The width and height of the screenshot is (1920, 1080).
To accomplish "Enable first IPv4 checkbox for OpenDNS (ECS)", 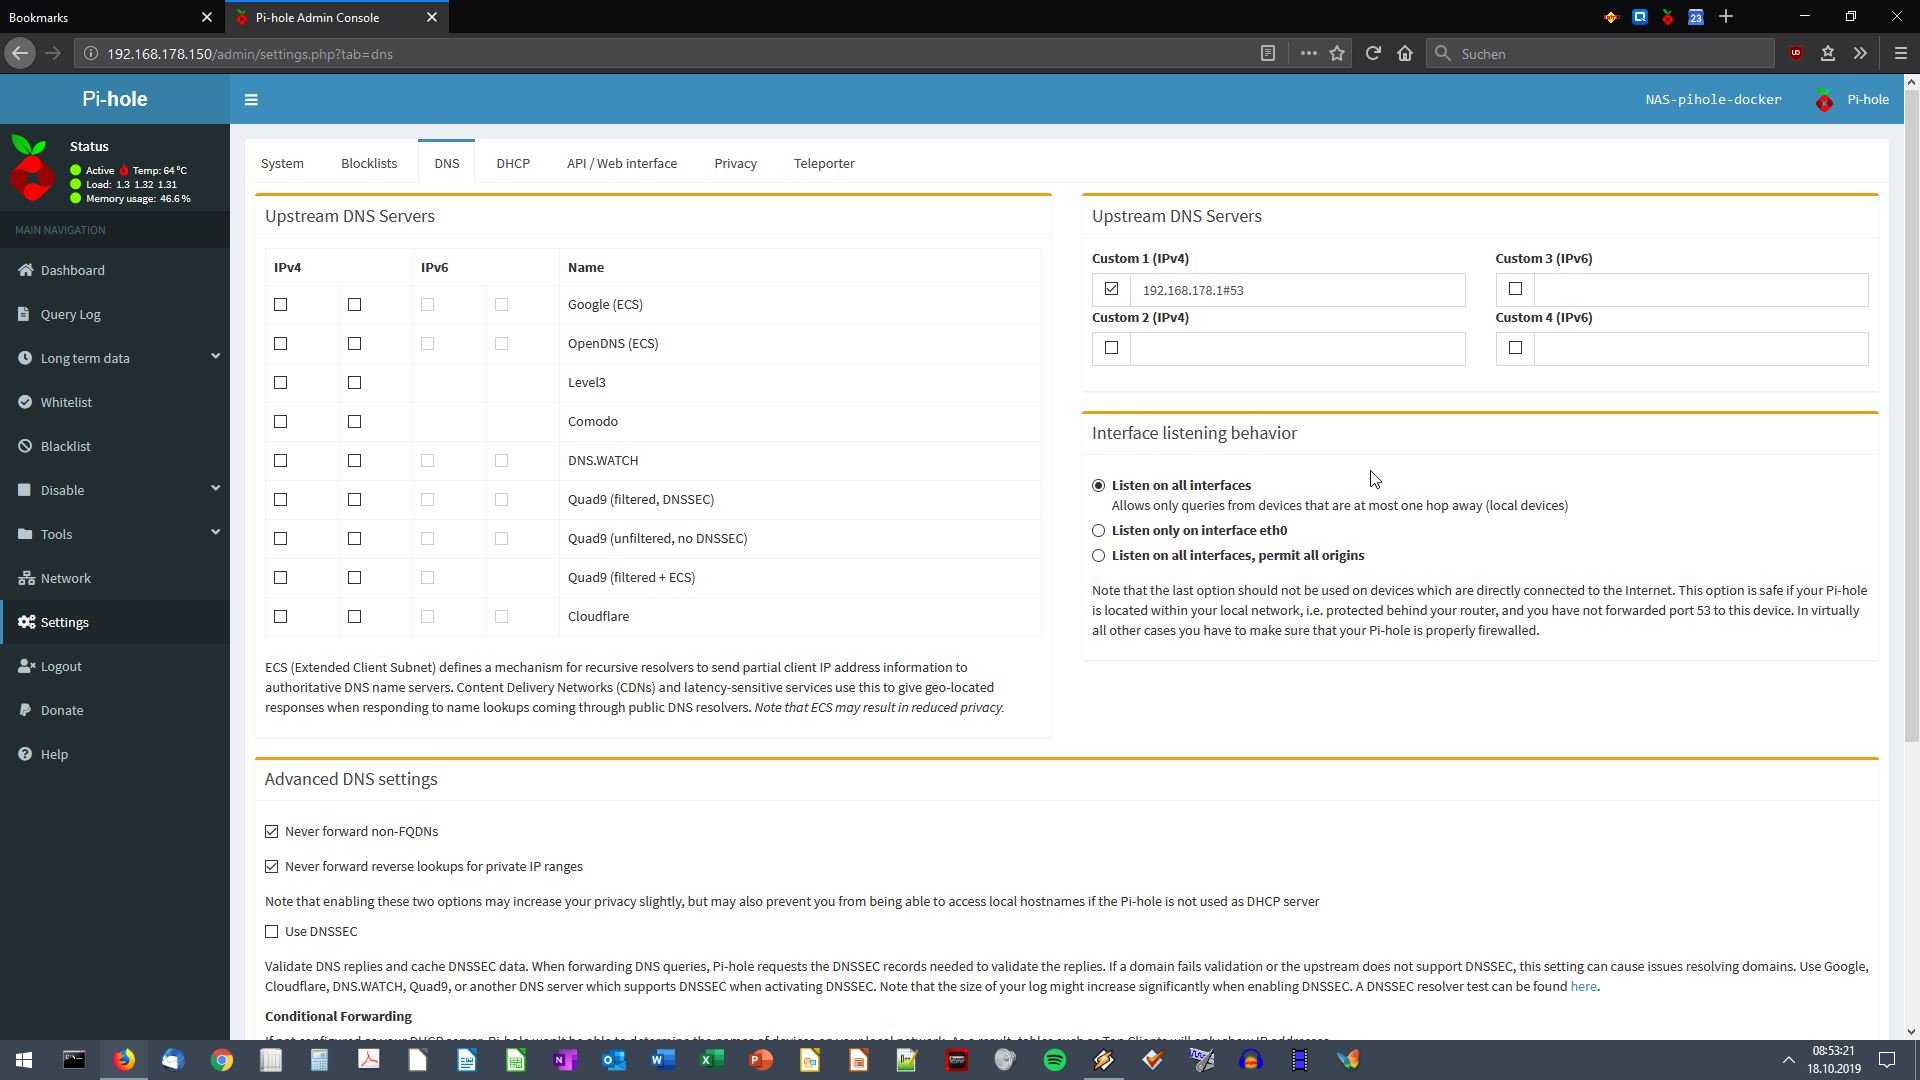I will click(x=280, y=344).
